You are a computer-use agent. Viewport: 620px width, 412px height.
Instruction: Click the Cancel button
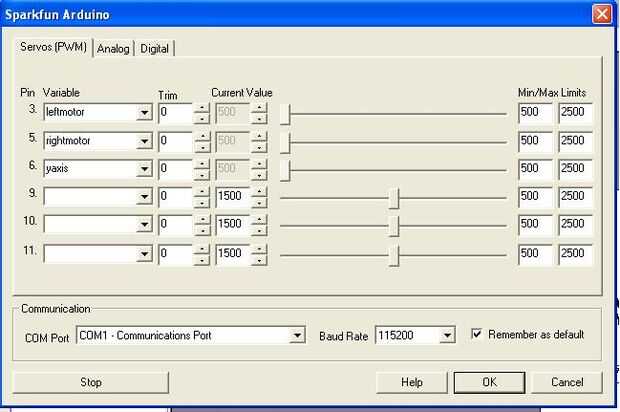(567, 382)
